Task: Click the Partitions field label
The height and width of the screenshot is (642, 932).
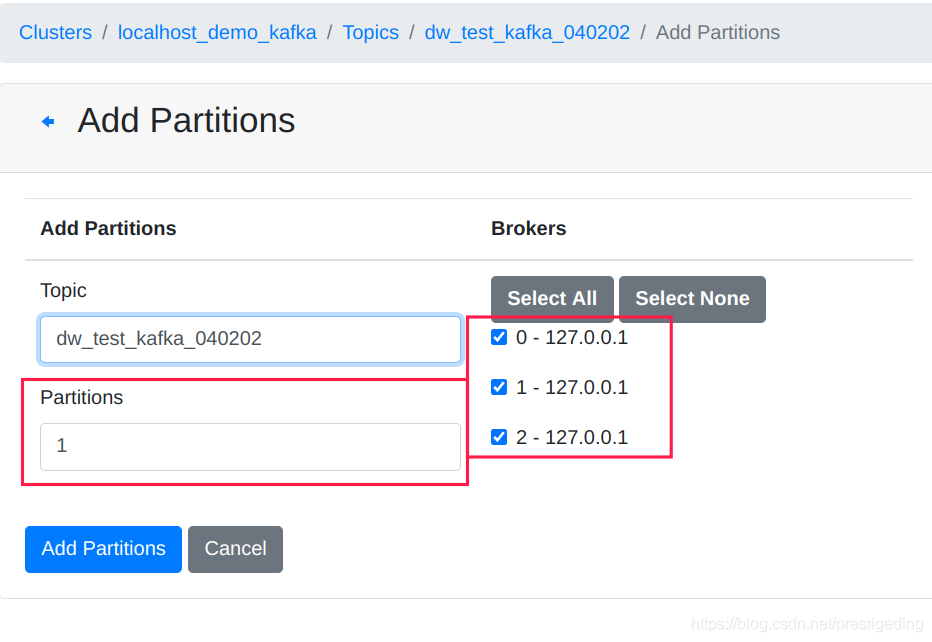Action: [81, 397]
